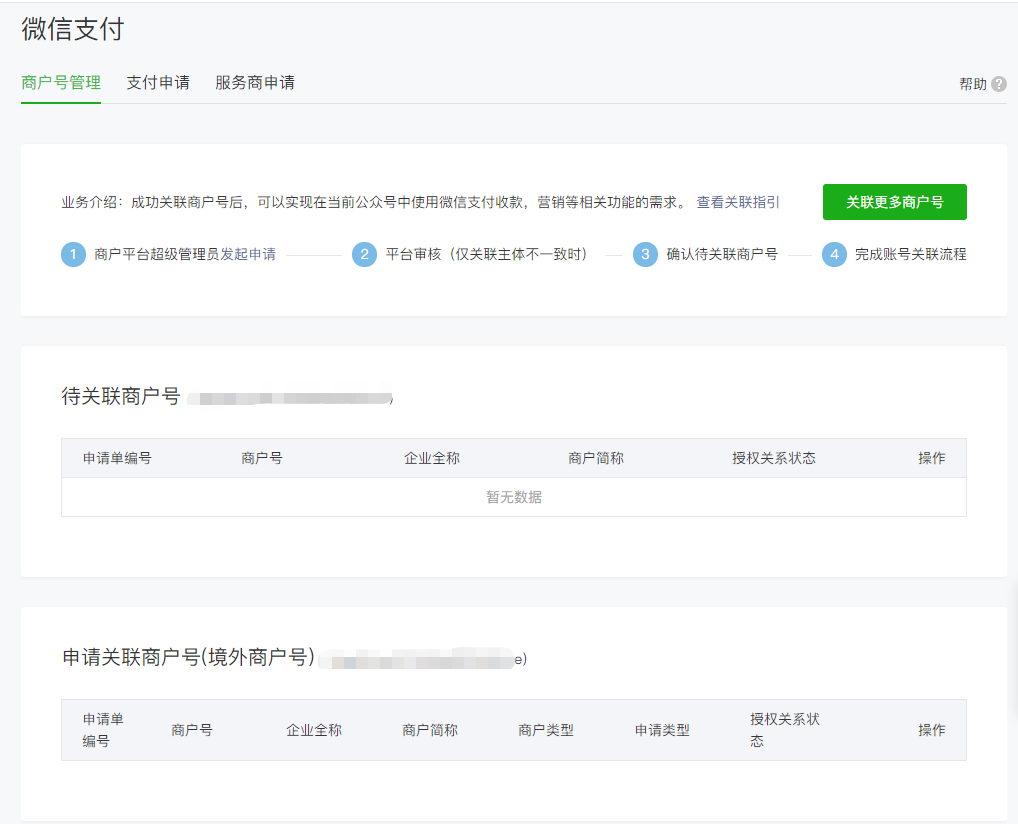The image size is (1018, 824).
Task: Click the 帮助 question mark icon
Action: point(999,84)
